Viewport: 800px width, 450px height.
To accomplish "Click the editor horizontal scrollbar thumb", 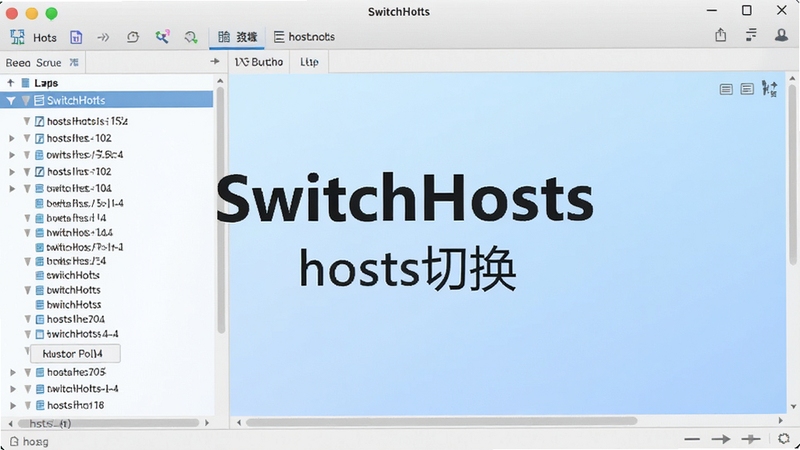I will [x=441, y=421].
